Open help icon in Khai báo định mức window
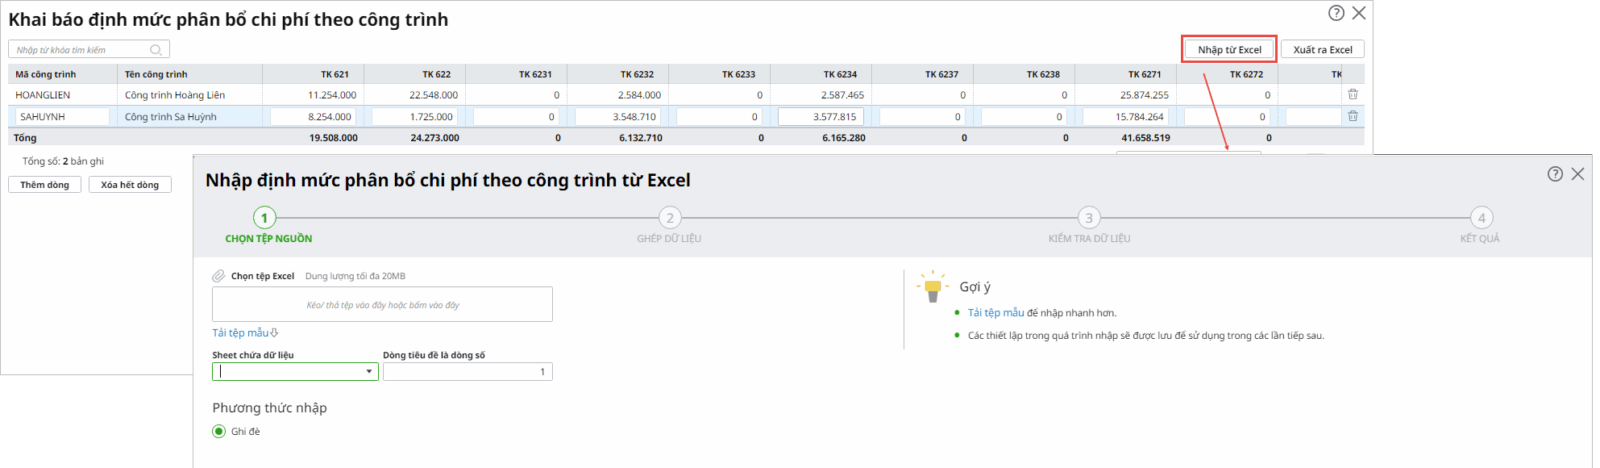 coord(1336,13)
